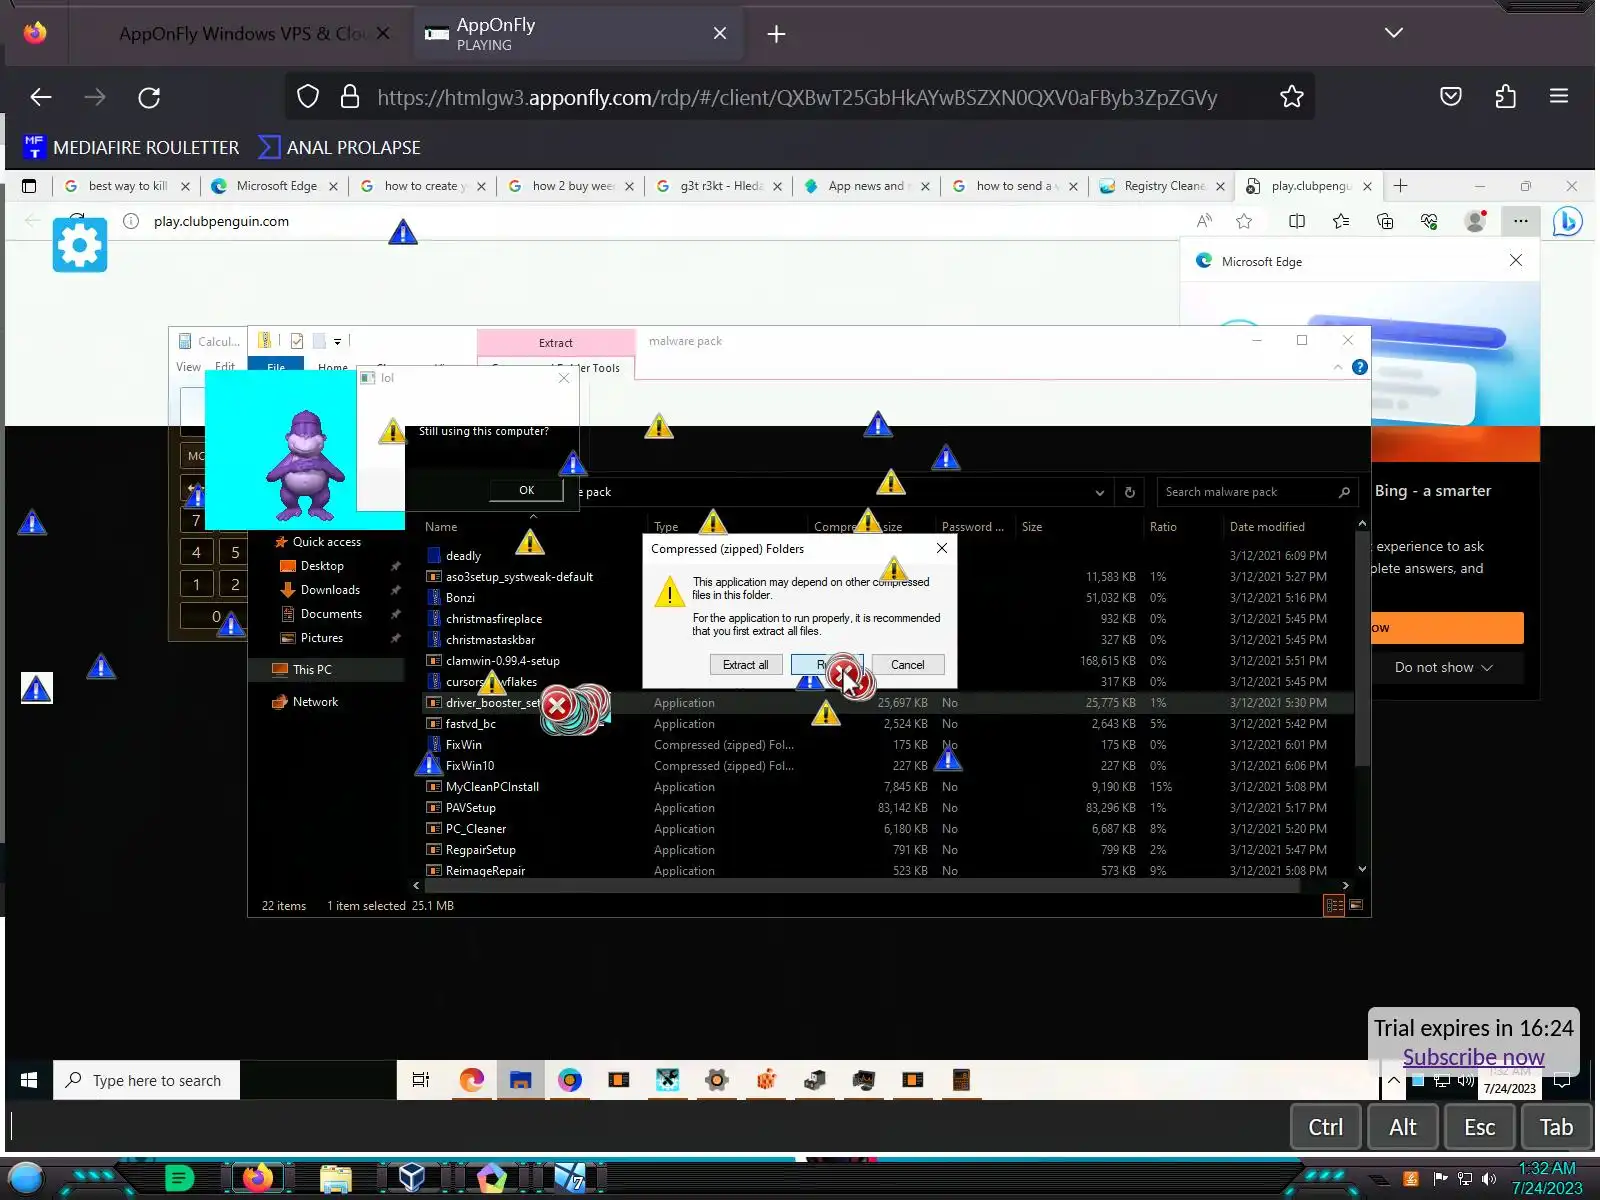Focus remote 'Type here to search' box
This screenshot has width=1600, height=1200.
pos(147,1080)
